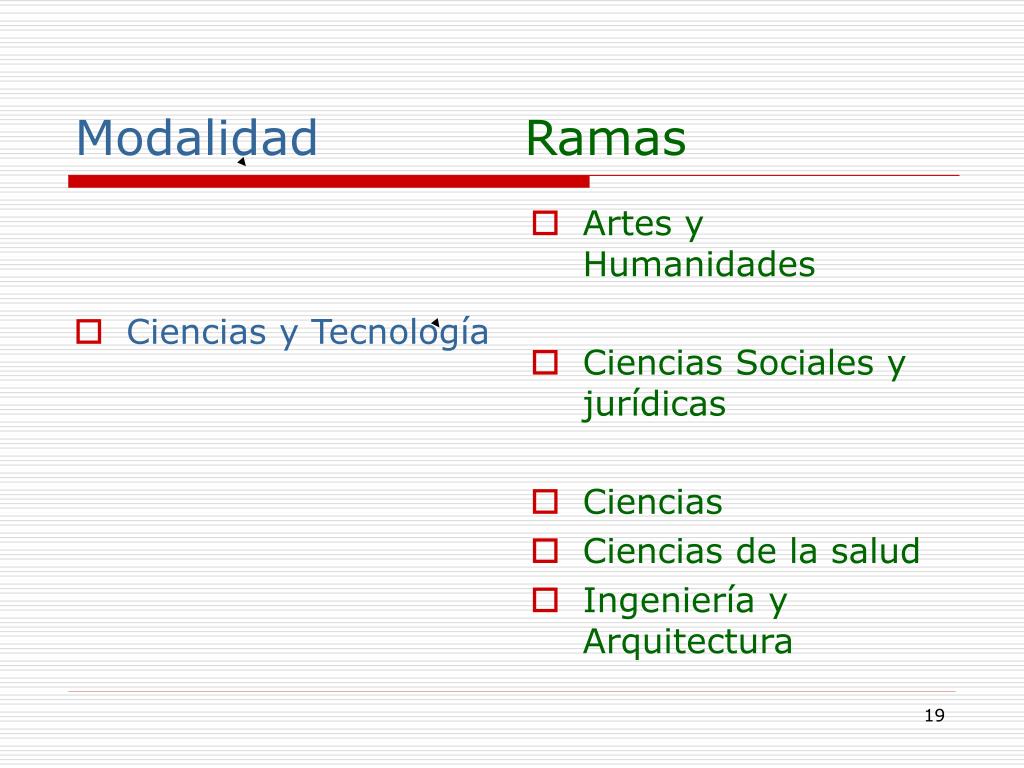Image resolution: width=1024 pixels, height=768 pixels.
Task: Select the Ciencias de la salud text
Action: coord(752,551)
